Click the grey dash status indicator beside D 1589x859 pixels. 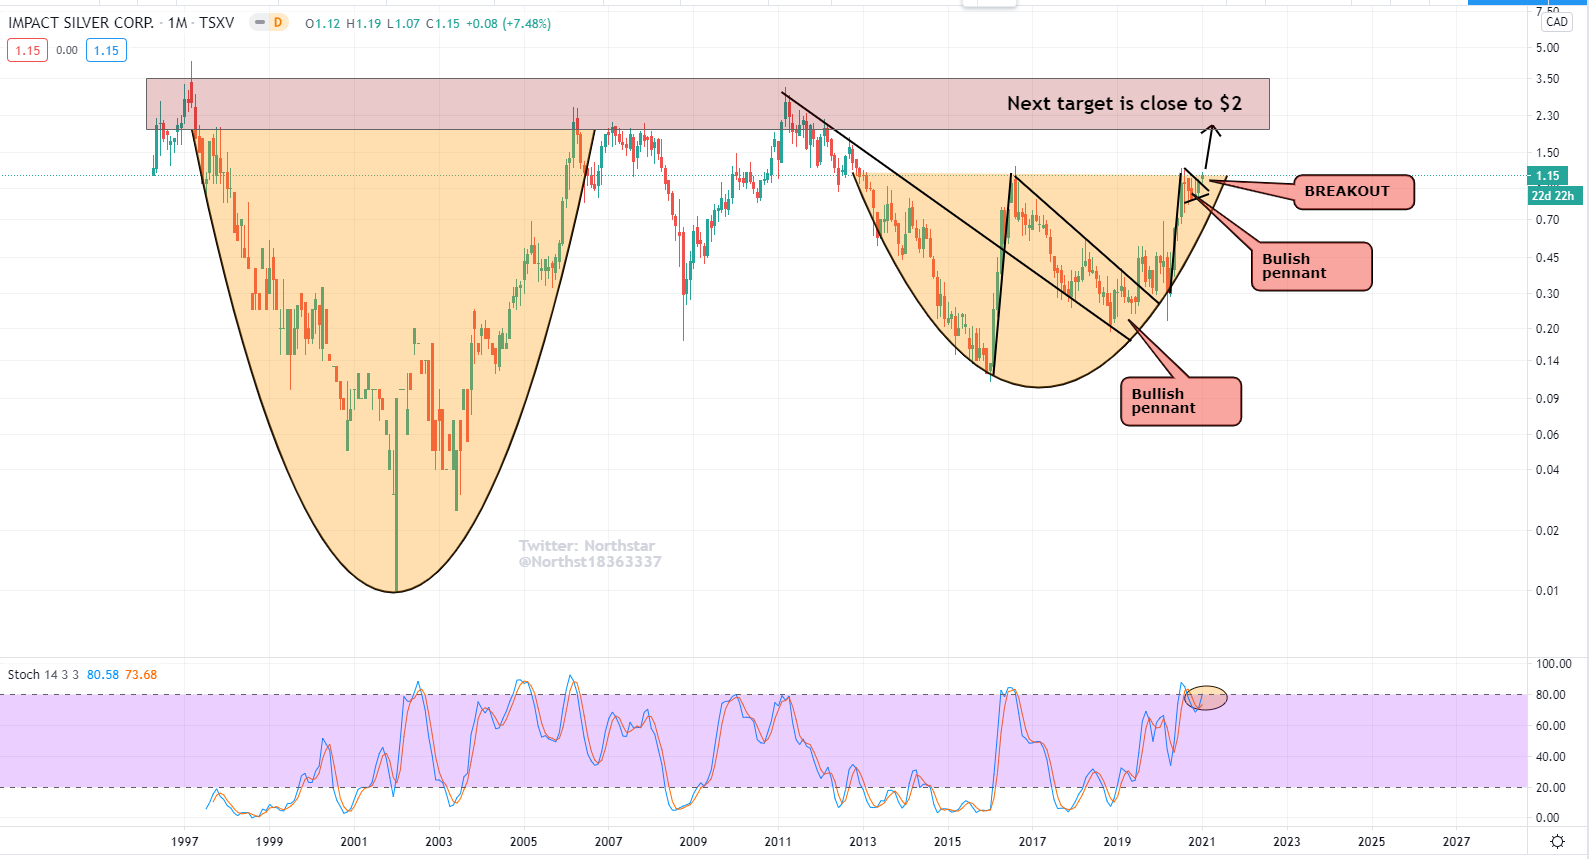[260, 23]
